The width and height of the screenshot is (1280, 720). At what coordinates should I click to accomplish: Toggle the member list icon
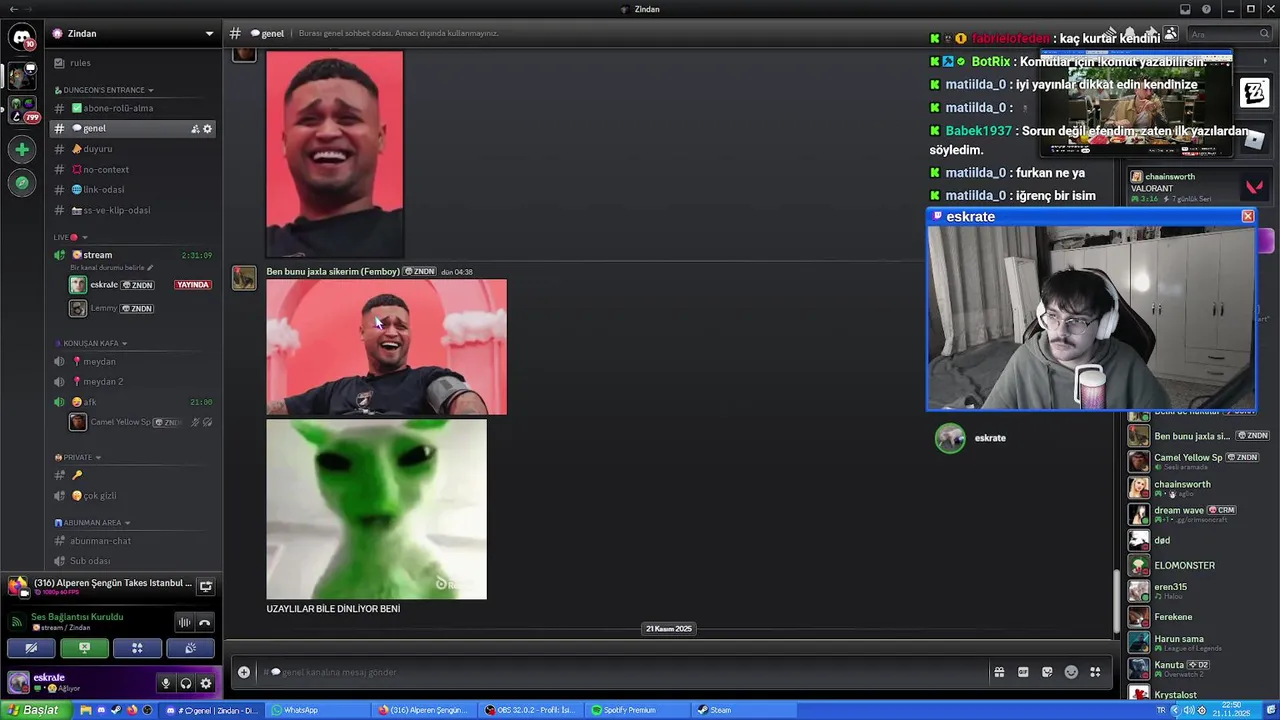click(1170, 33)
